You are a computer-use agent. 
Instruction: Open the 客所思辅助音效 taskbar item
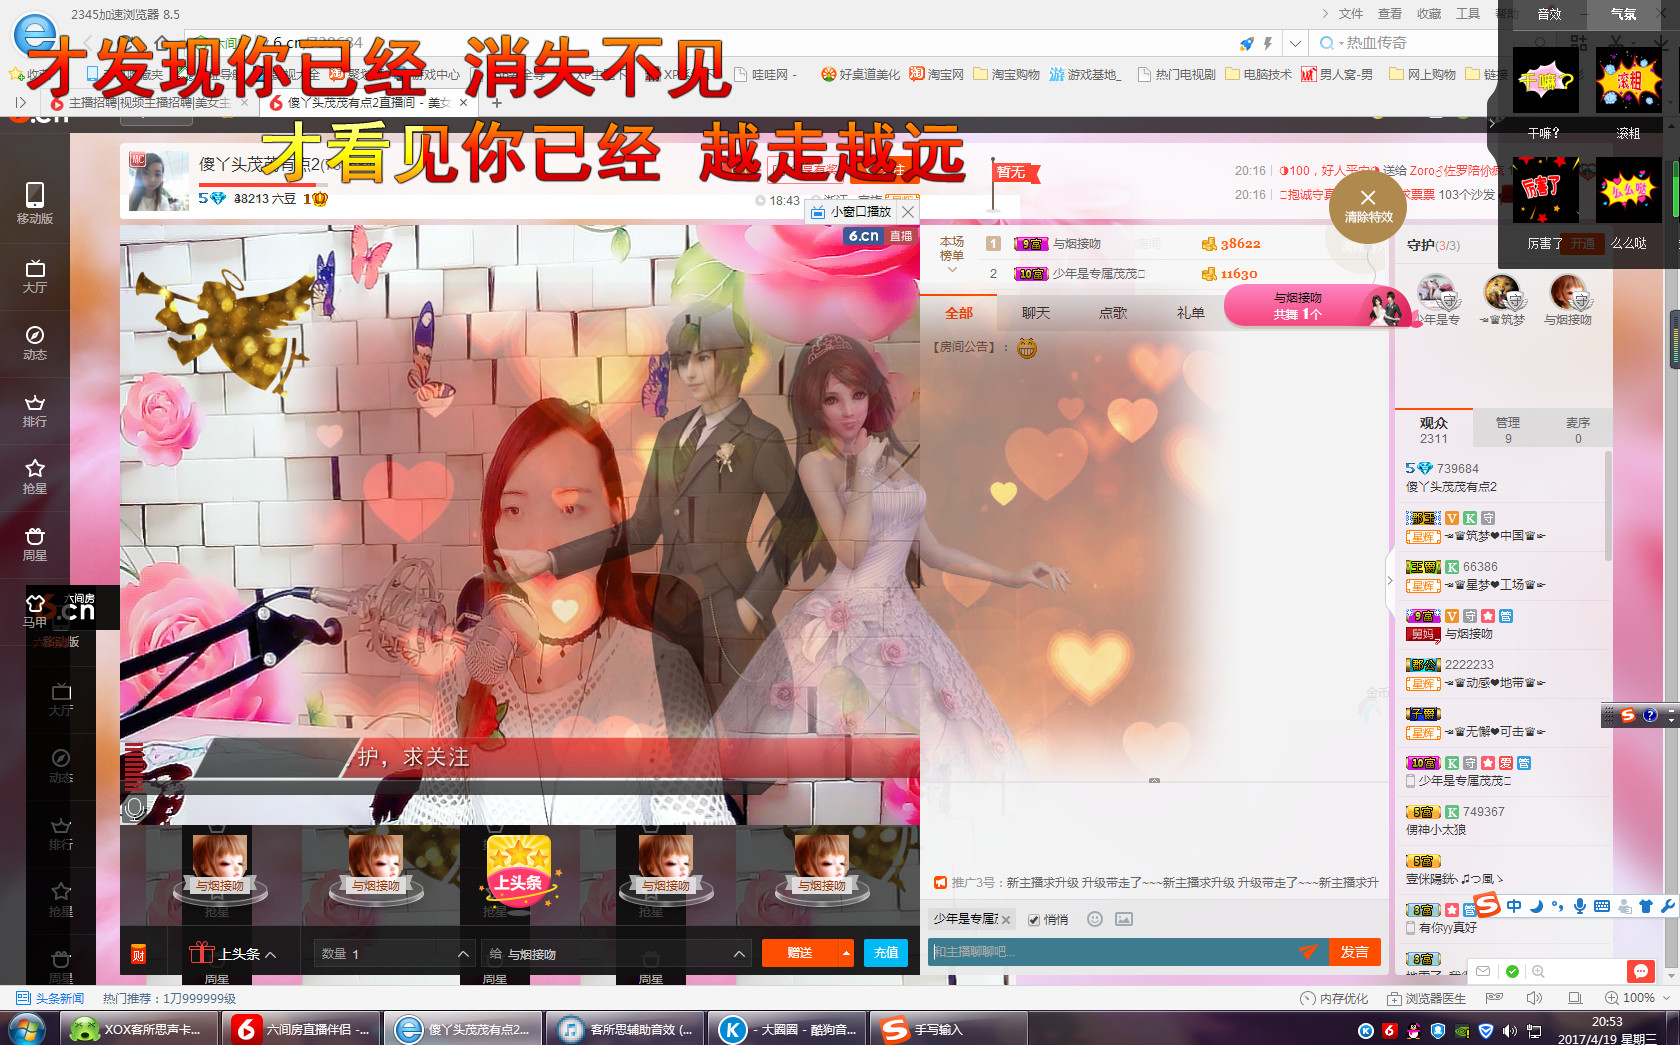pos(624,1029)
